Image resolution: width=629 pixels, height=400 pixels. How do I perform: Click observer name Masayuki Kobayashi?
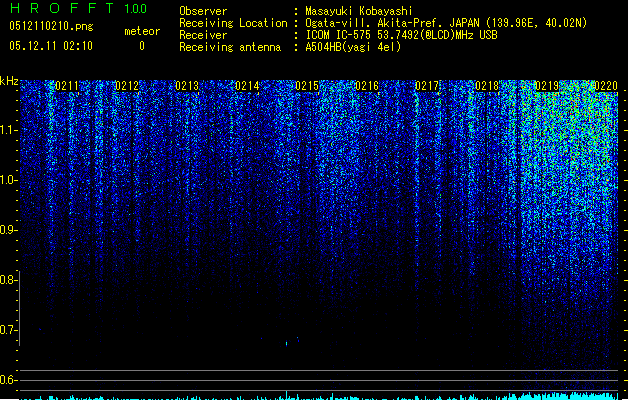(x=359, y=11)
